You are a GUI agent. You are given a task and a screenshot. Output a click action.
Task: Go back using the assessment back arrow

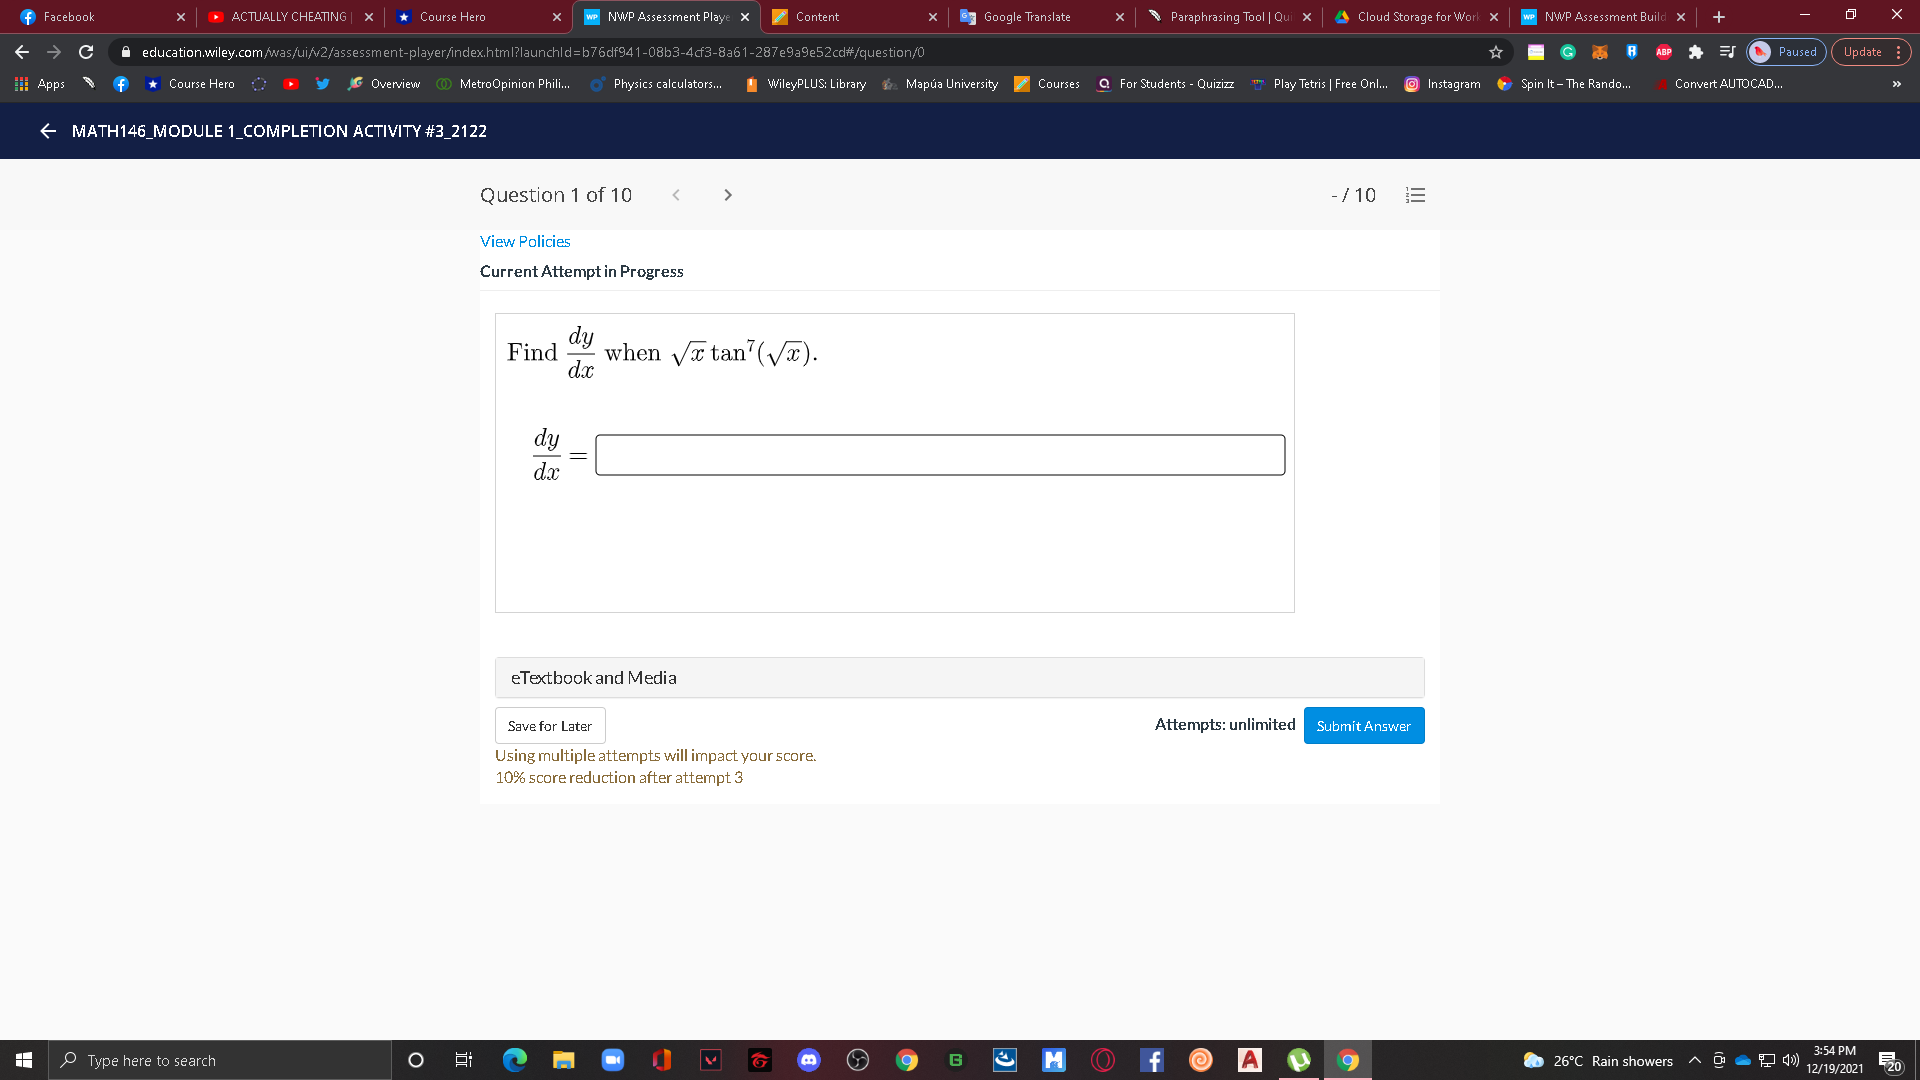tap(47, 131)
